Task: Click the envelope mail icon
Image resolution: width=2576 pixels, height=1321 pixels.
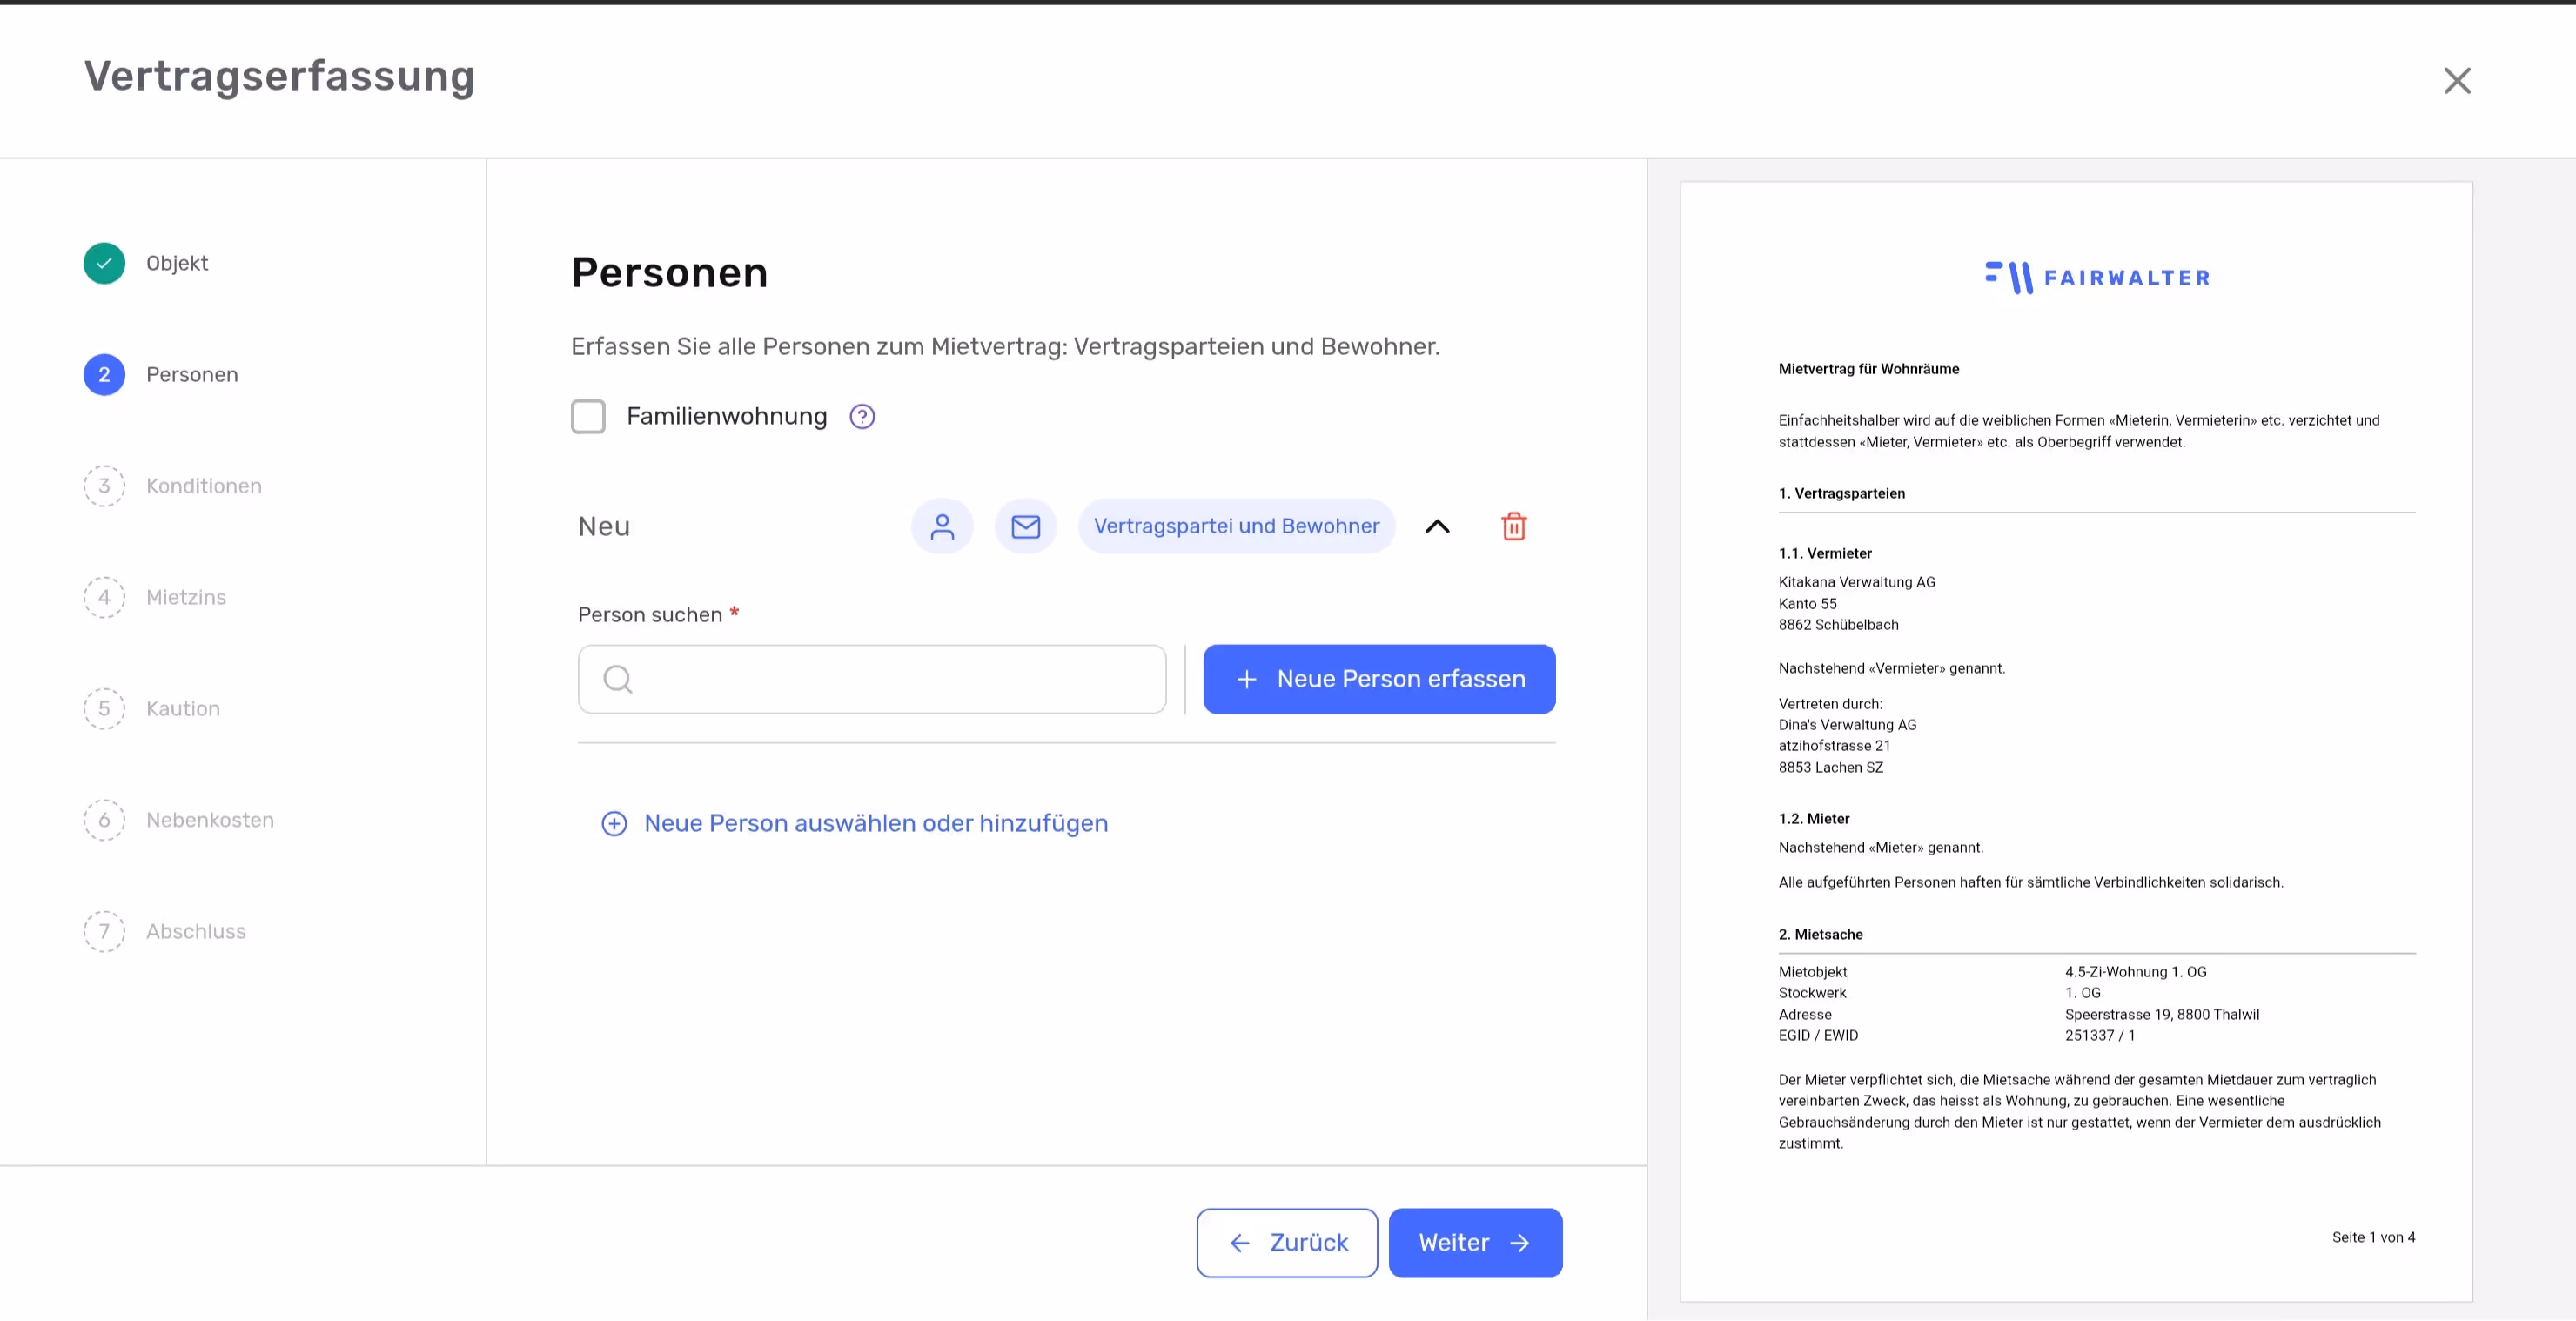Action: (x=1025, y=526)
